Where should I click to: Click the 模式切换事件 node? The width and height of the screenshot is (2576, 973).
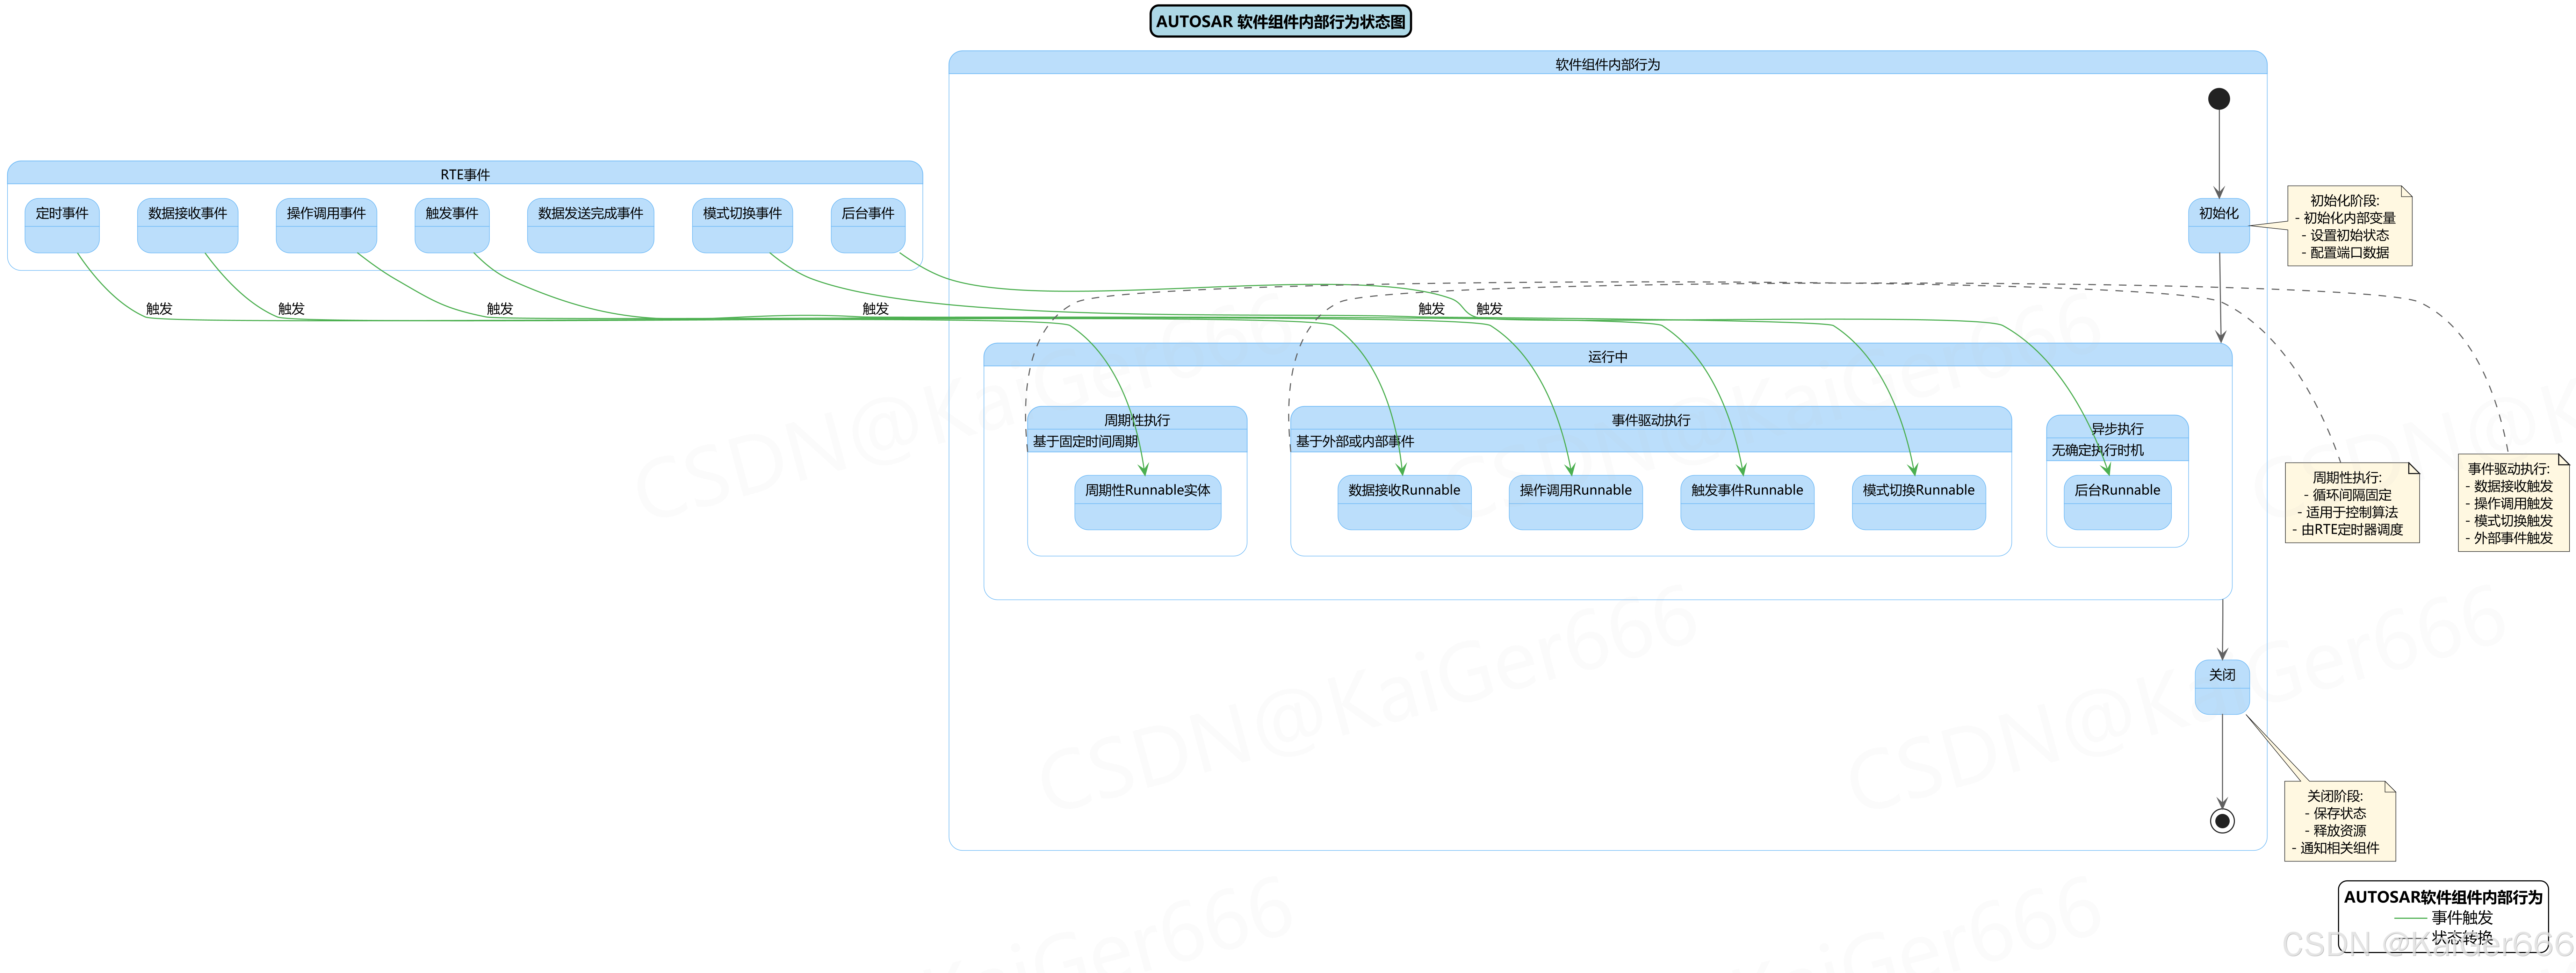point(742,225)
